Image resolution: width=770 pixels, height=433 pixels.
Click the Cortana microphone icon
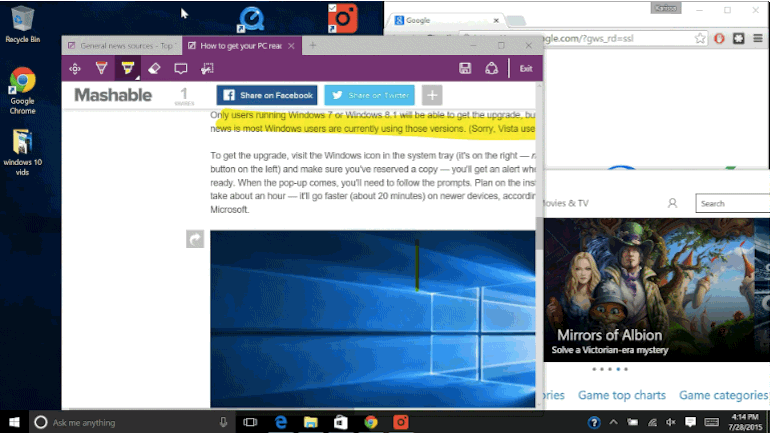pyautogui.click(x=223, y=422)
